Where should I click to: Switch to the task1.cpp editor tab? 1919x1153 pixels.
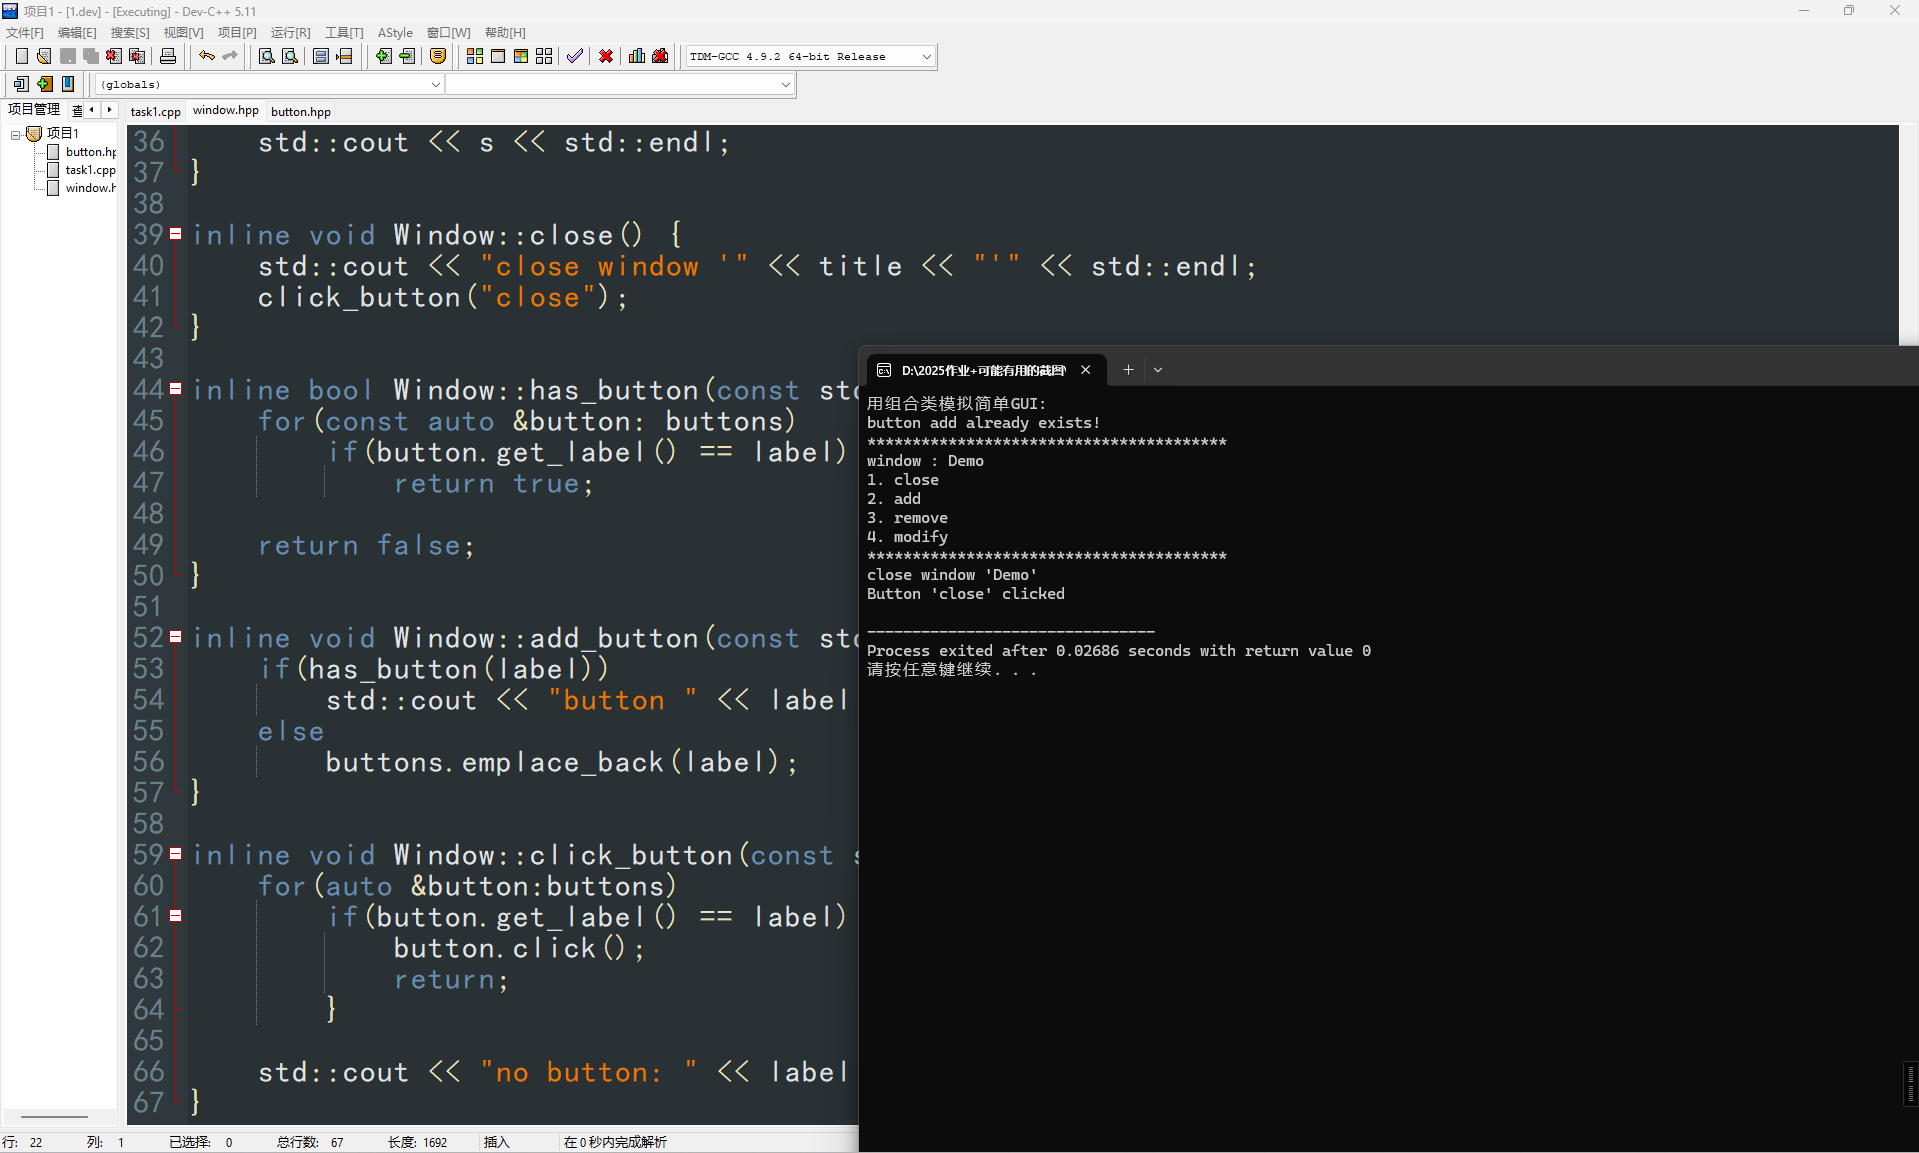point(156,112)
